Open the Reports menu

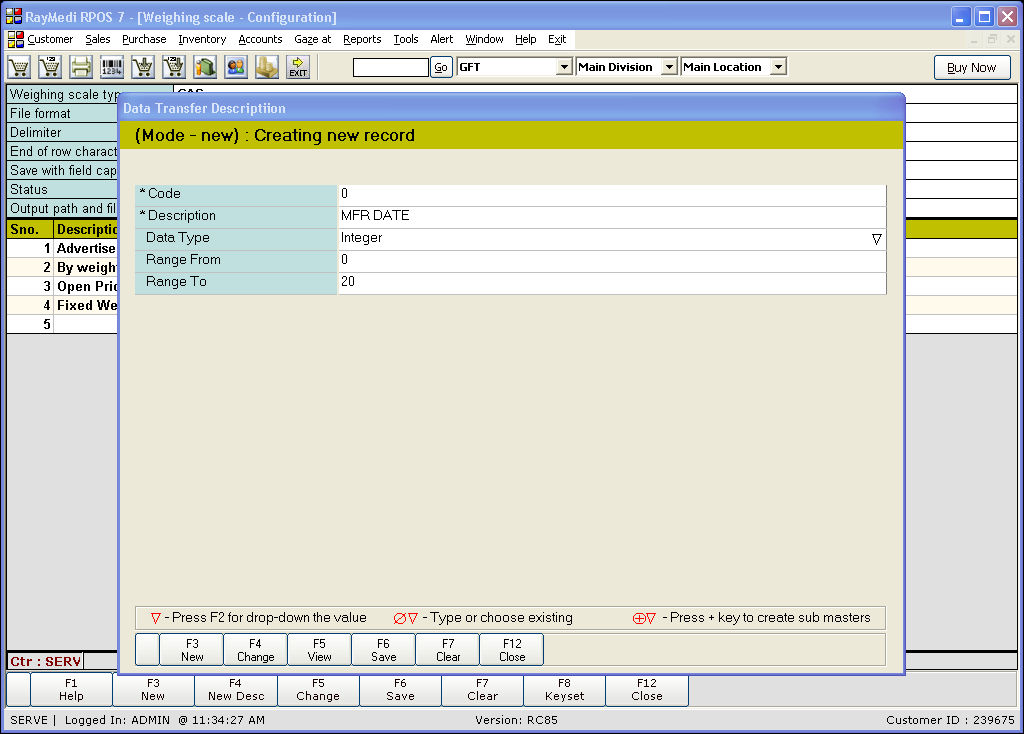click(361, 39)
